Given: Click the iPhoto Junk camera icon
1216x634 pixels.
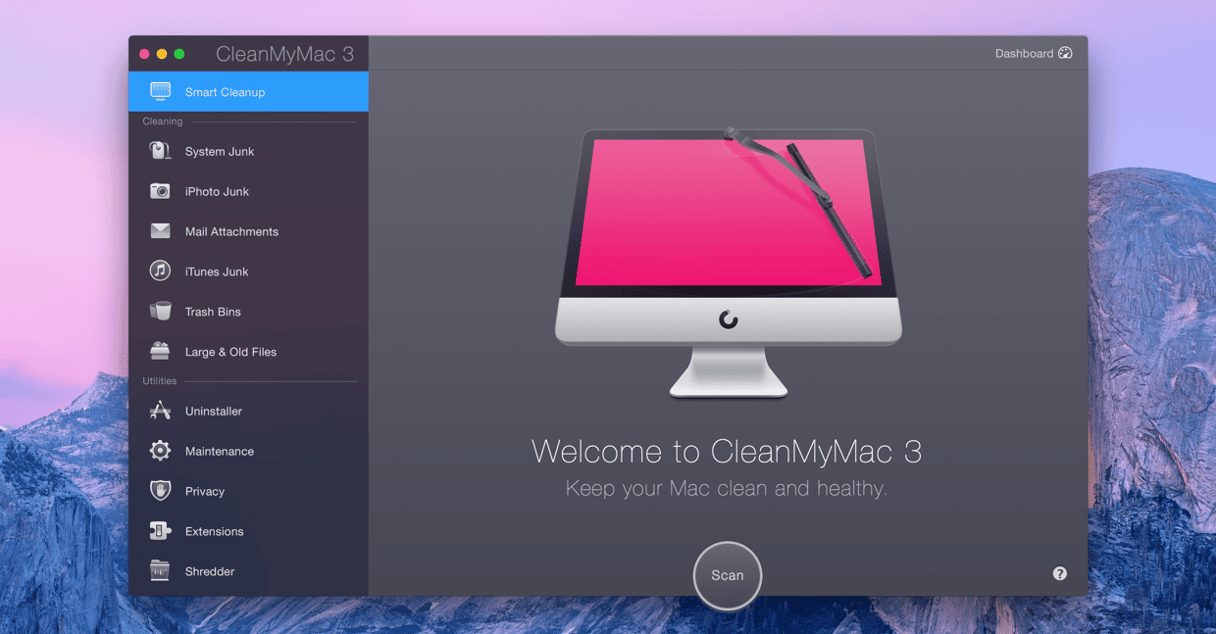Looking at the screenshot, I should 160,191.
